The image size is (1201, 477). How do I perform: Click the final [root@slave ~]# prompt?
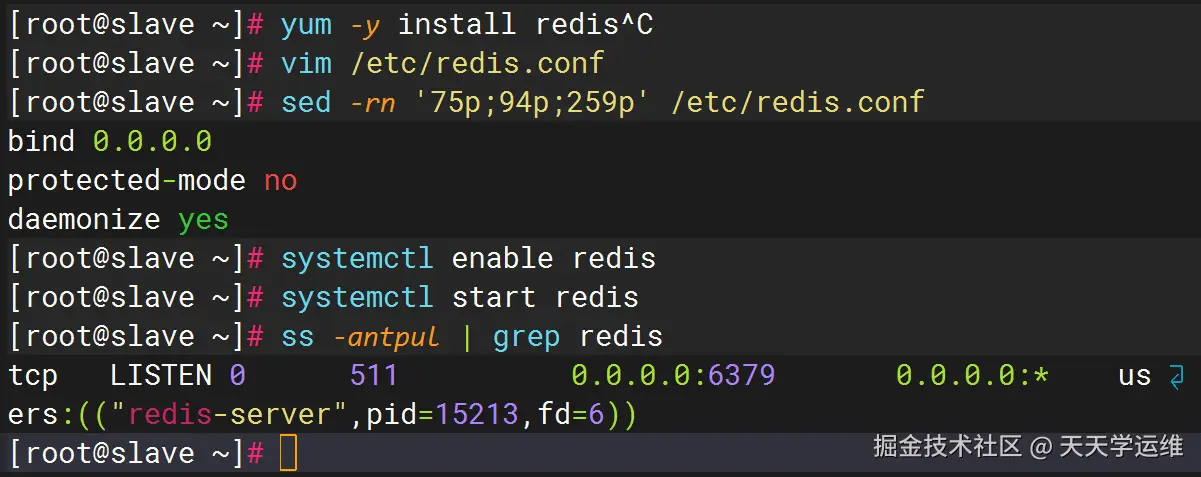(x=135, y=453)
